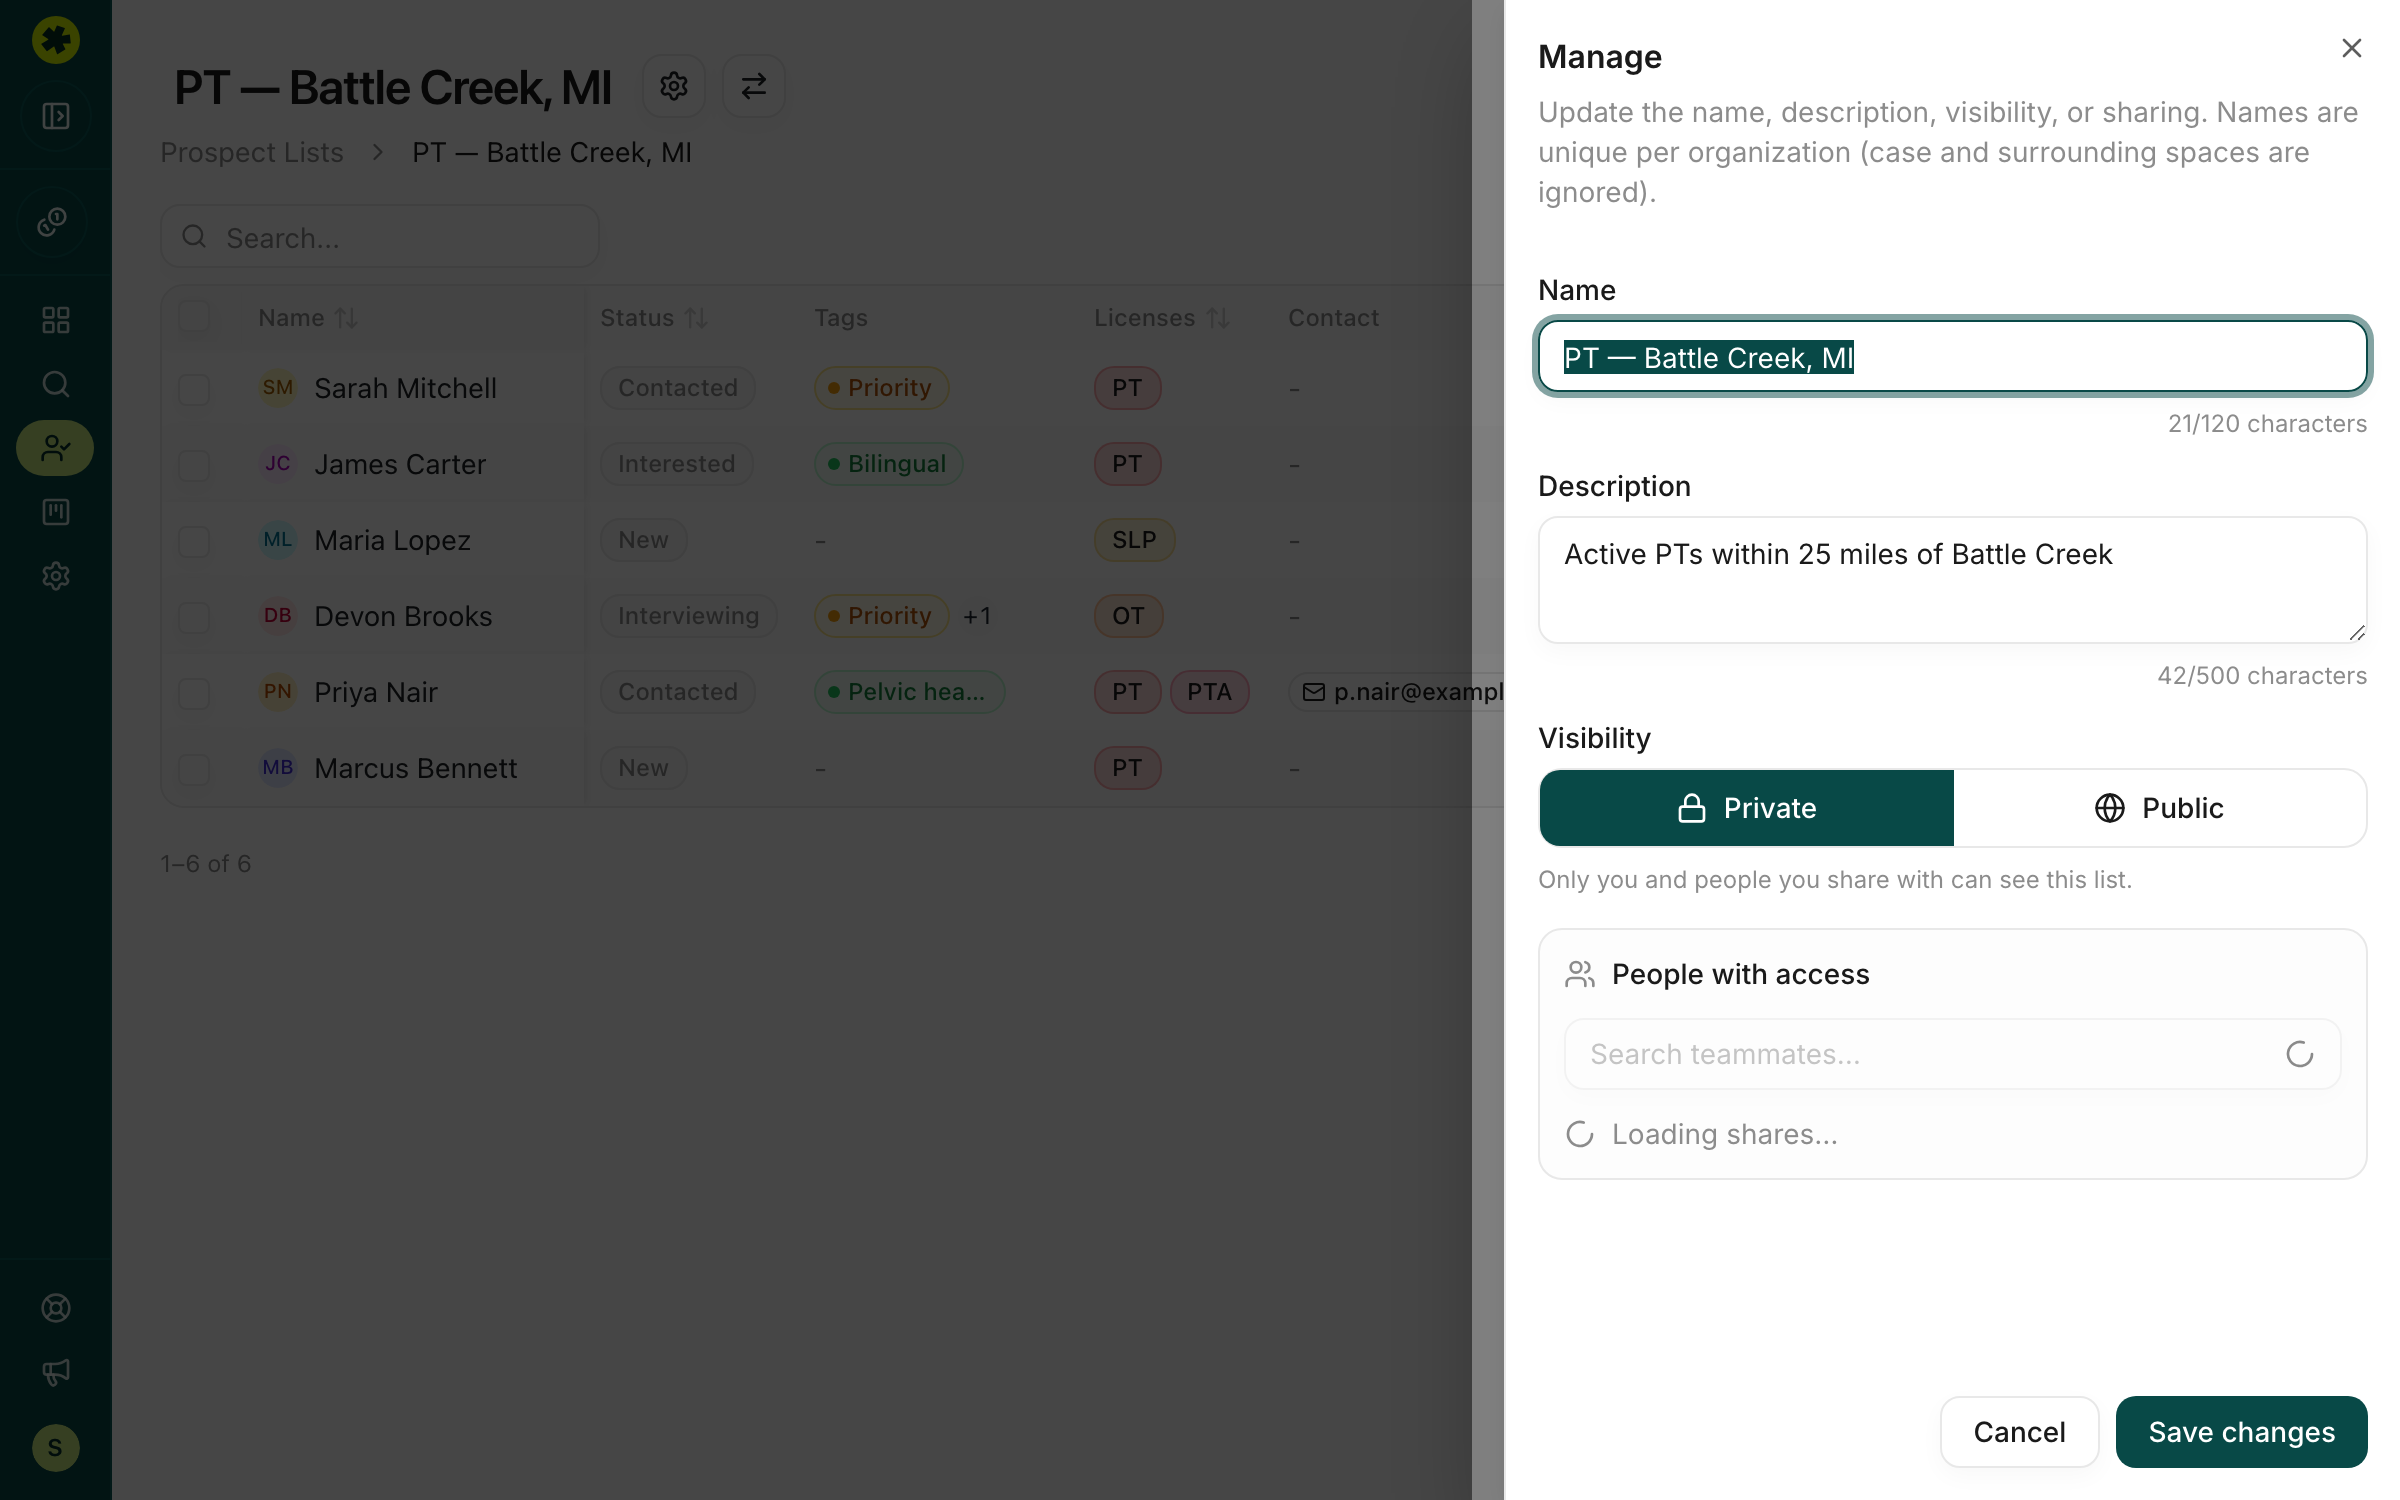The width and height of the screenshot is (2400, 1500).
Task: Click the JC avatar for James Carter
Action: (x=278, y=464)
